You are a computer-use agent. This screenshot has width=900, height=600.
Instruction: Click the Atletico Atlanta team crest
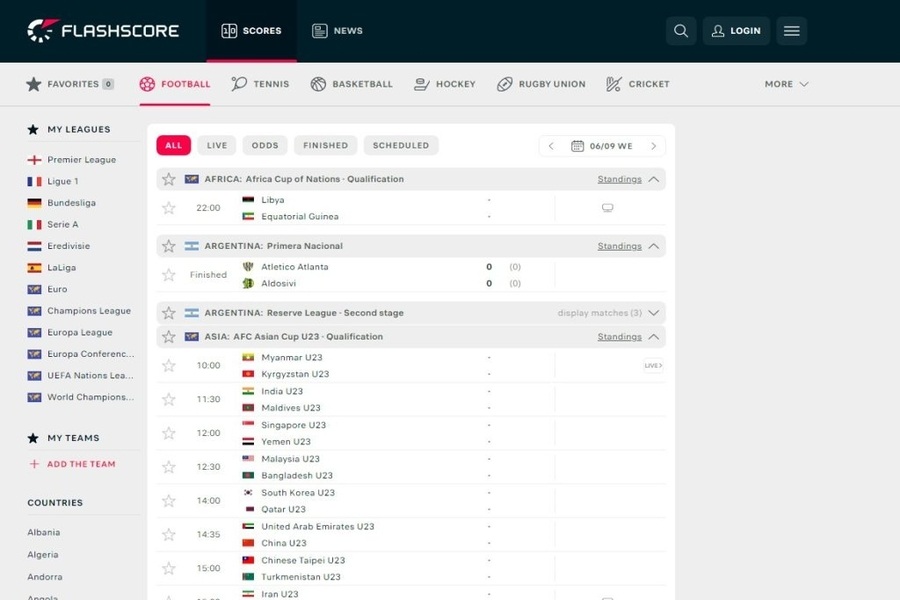pos(248,266)
